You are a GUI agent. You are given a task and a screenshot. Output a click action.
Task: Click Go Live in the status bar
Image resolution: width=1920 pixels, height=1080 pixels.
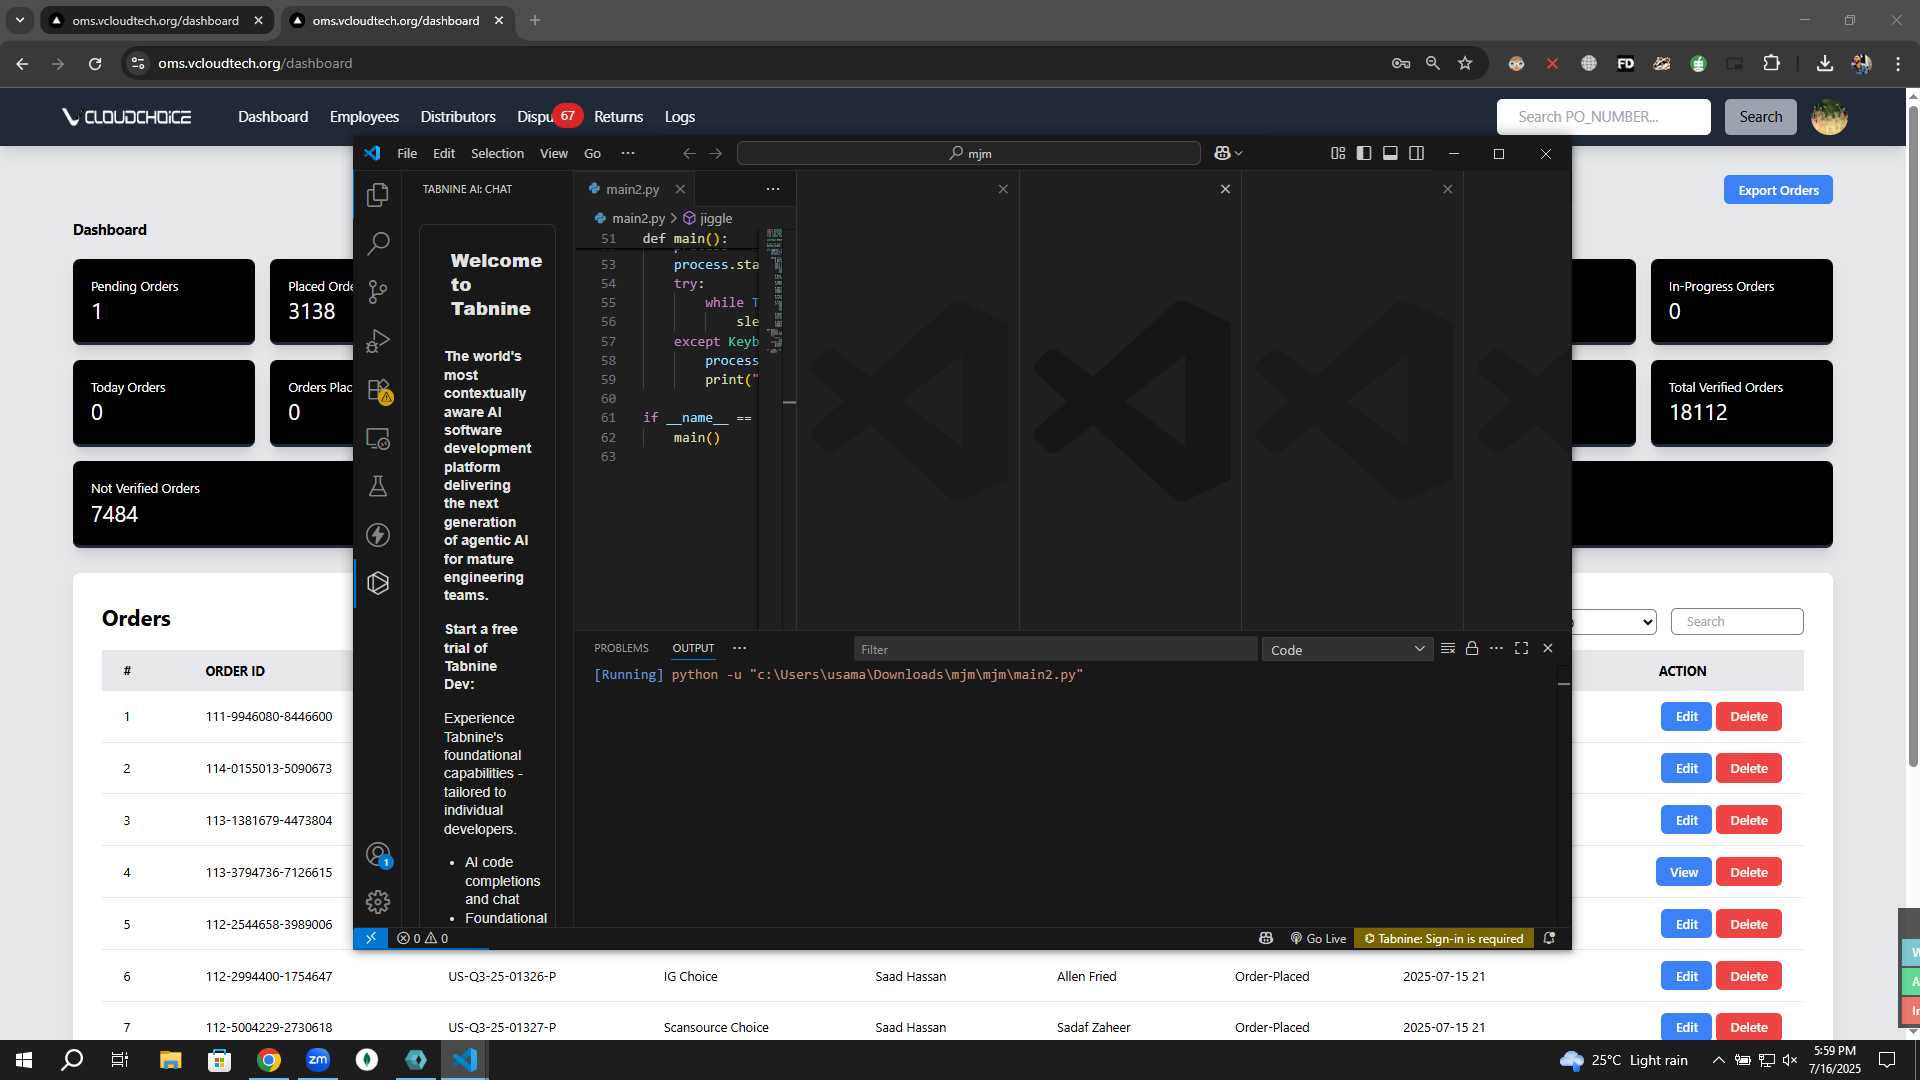pos(1318,938)
